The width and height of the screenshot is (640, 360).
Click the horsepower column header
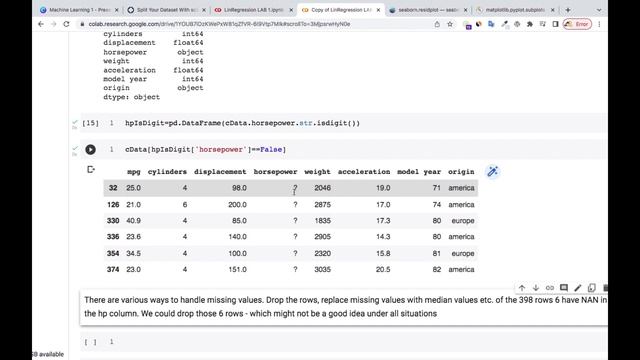(275, 172)
